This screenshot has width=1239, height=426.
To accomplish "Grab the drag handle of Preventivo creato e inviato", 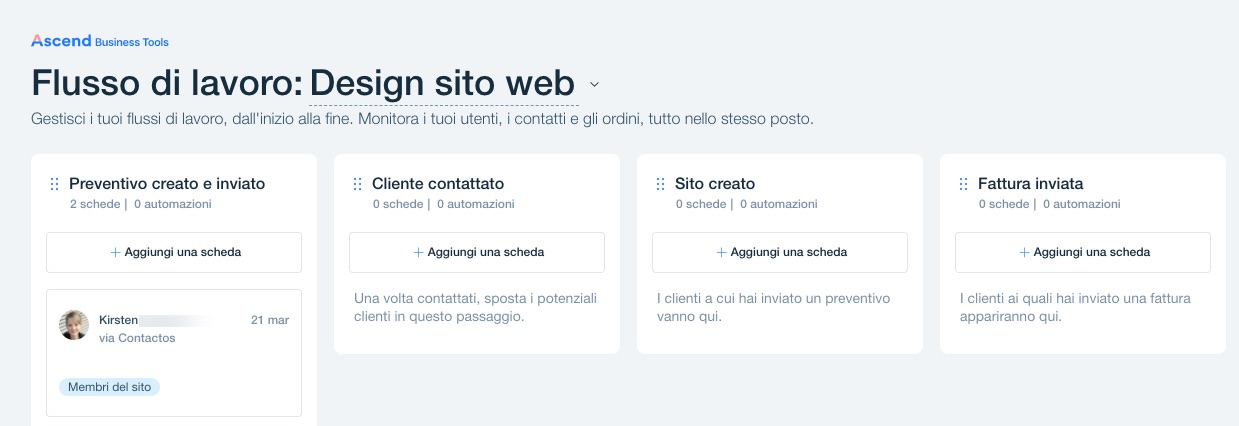I will (x=55, y=184).
